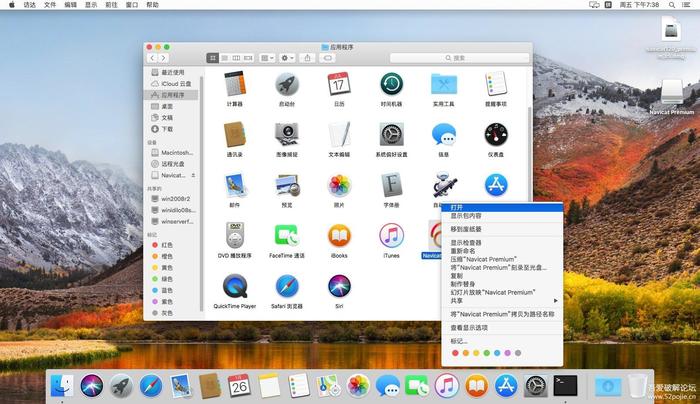Switch Finder to column view
Image resolution: width=700 pixels, height=404 pixels.
point(236,58)
